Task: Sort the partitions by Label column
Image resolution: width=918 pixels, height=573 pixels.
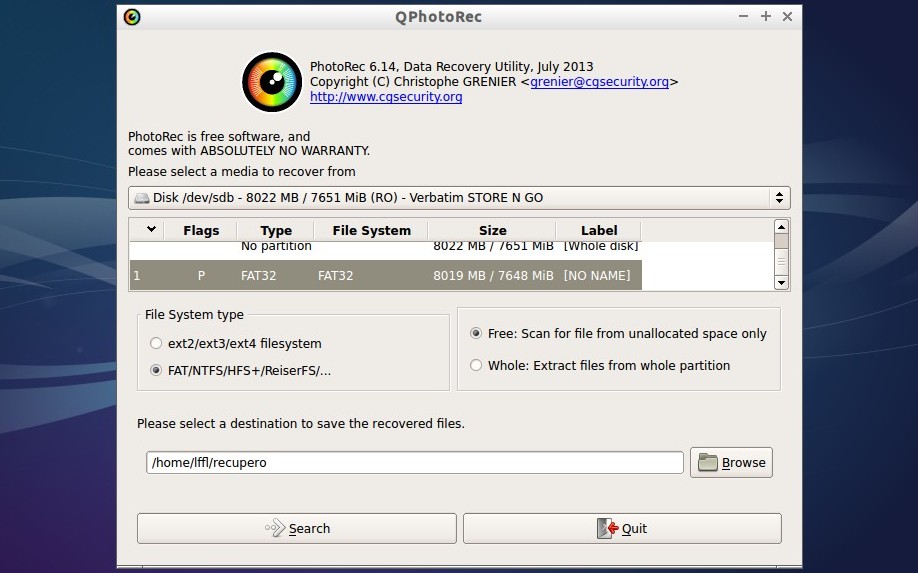Action: [599, 230]
